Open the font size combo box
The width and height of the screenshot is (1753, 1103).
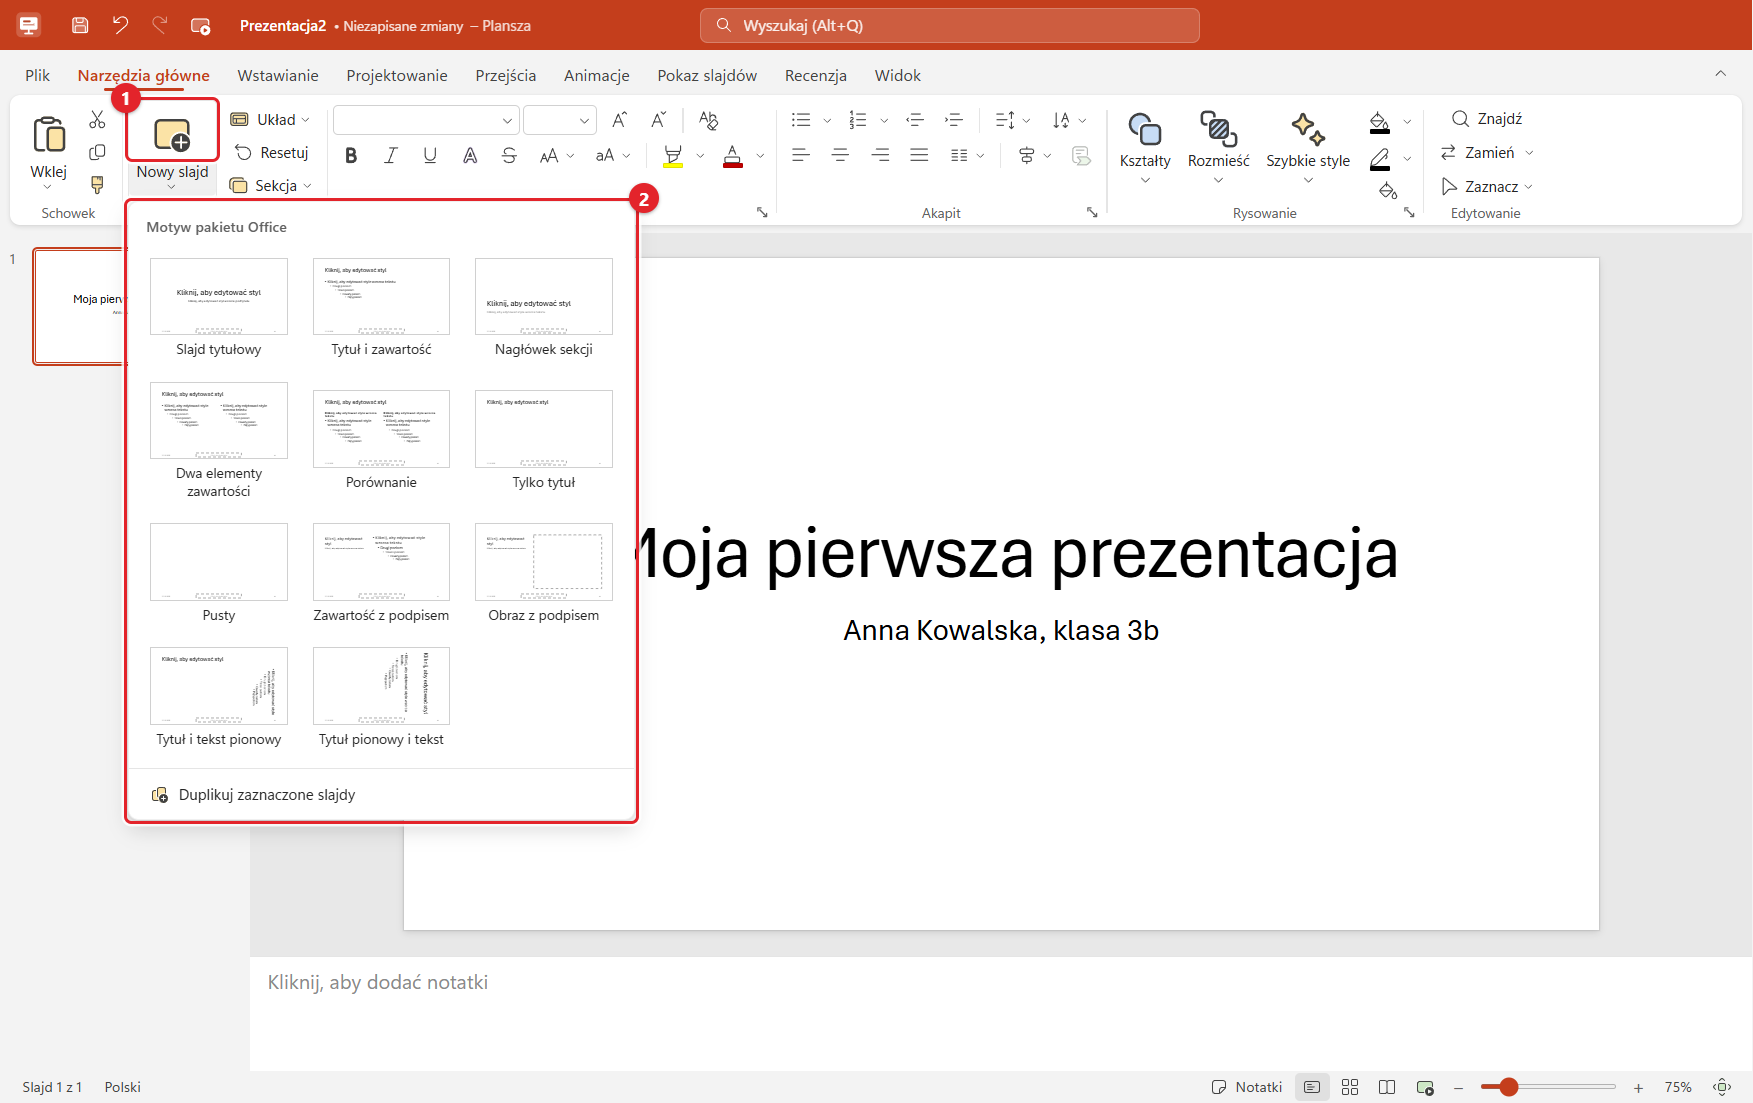point(559,120)
